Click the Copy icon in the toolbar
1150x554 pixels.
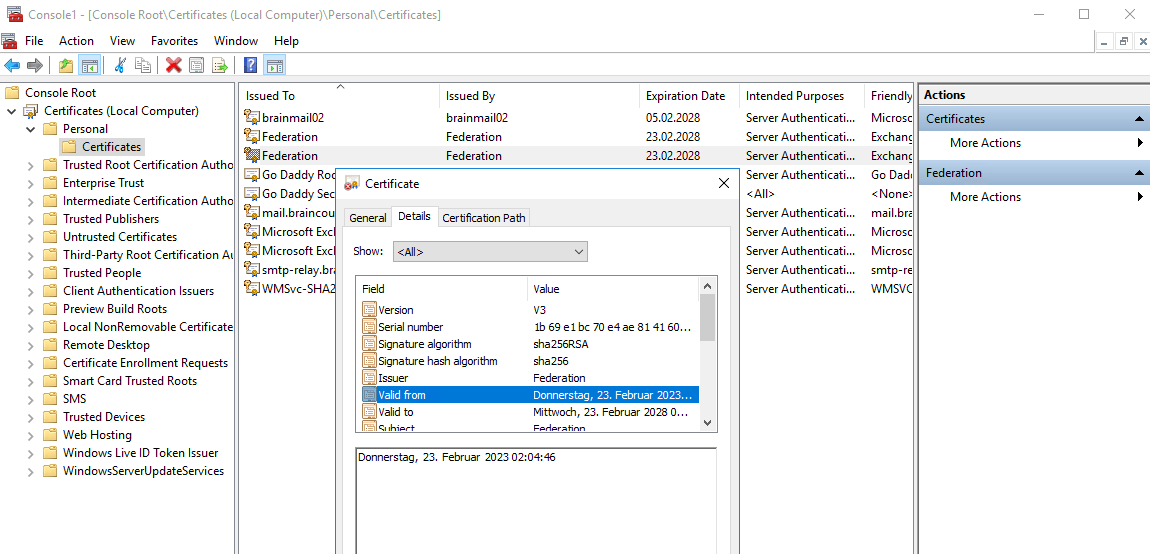point(143,65)
